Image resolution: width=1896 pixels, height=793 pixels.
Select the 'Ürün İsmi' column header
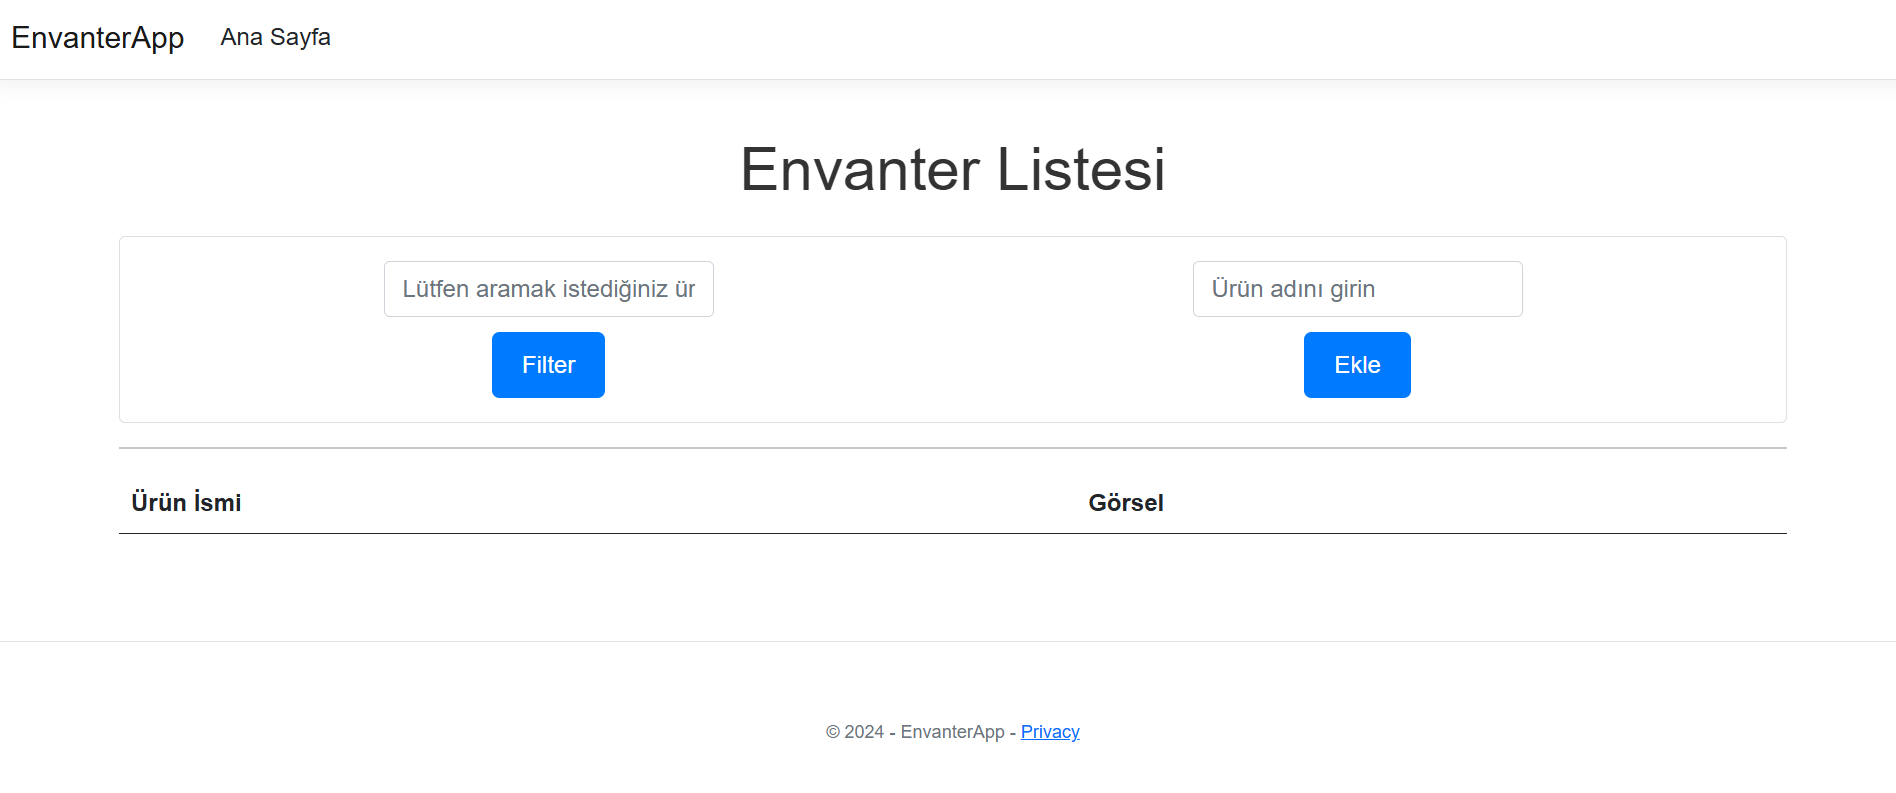[x=187, y=502]
